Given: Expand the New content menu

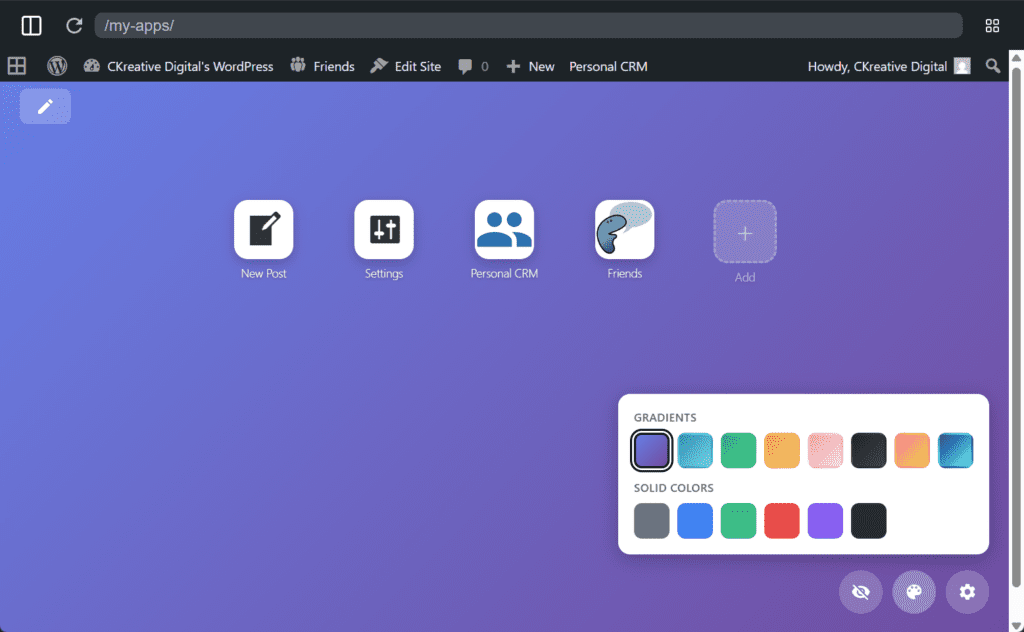Looking at the screenshot, I should 530,66.
